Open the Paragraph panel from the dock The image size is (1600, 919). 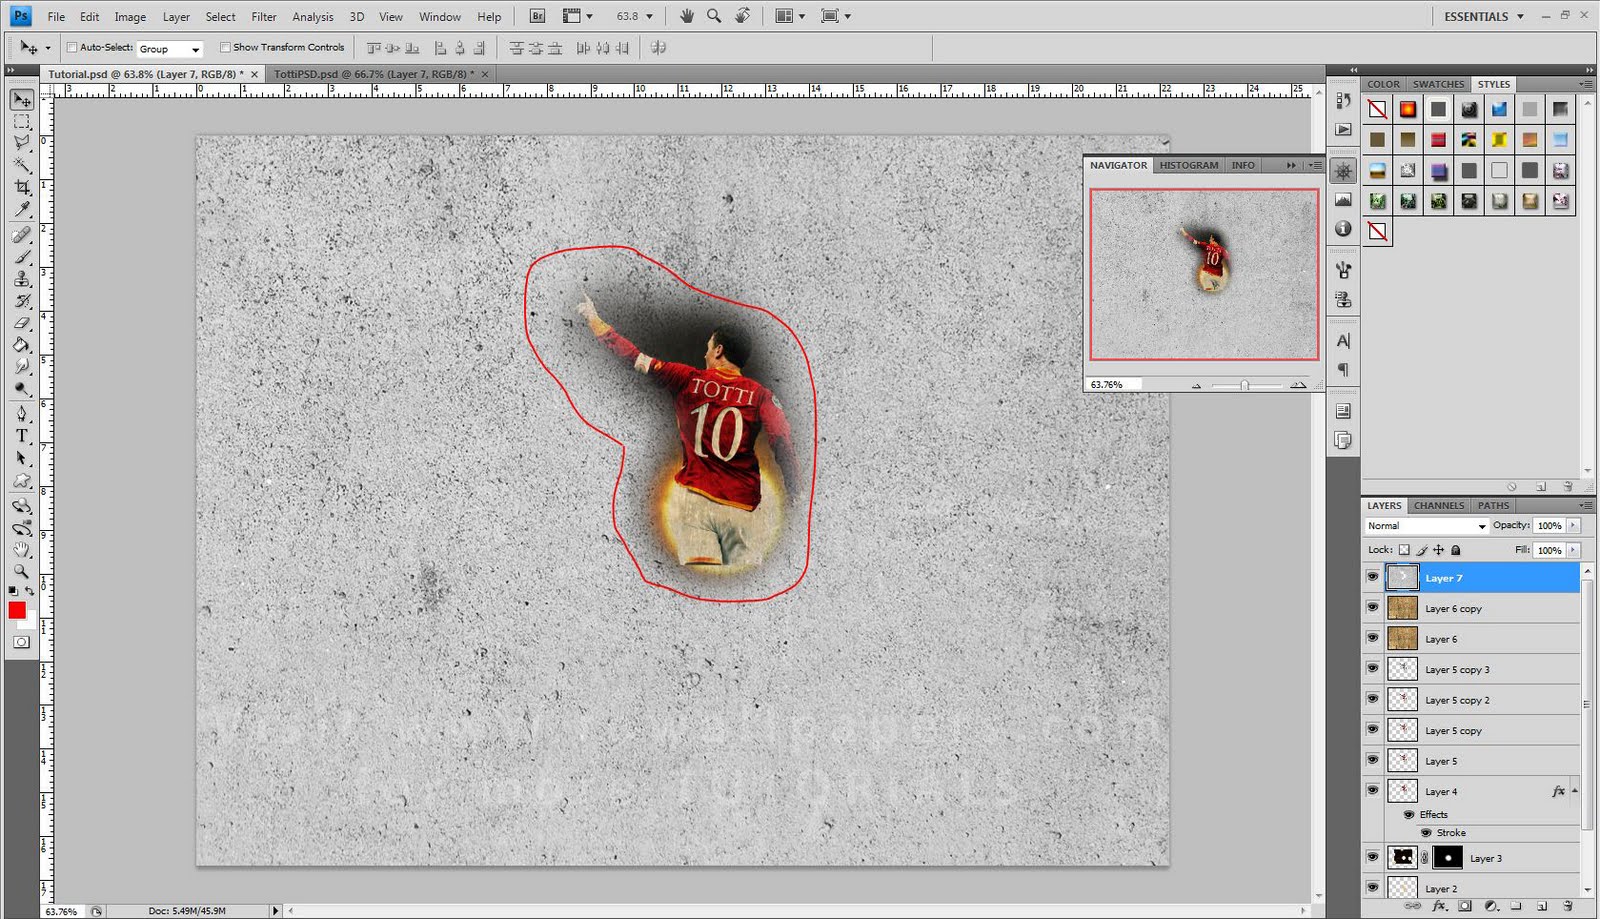point(1343,370)
